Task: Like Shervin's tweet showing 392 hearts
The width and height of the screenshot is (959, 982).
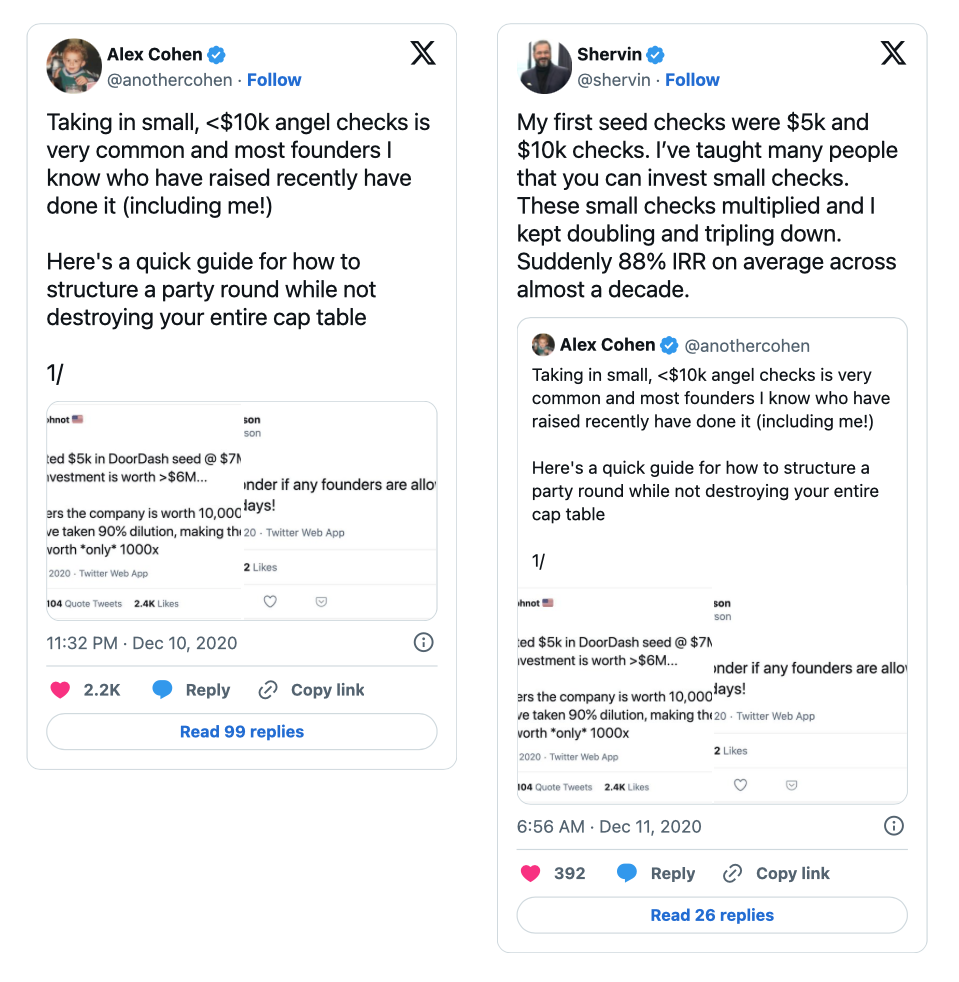Action: coord(531,873)
